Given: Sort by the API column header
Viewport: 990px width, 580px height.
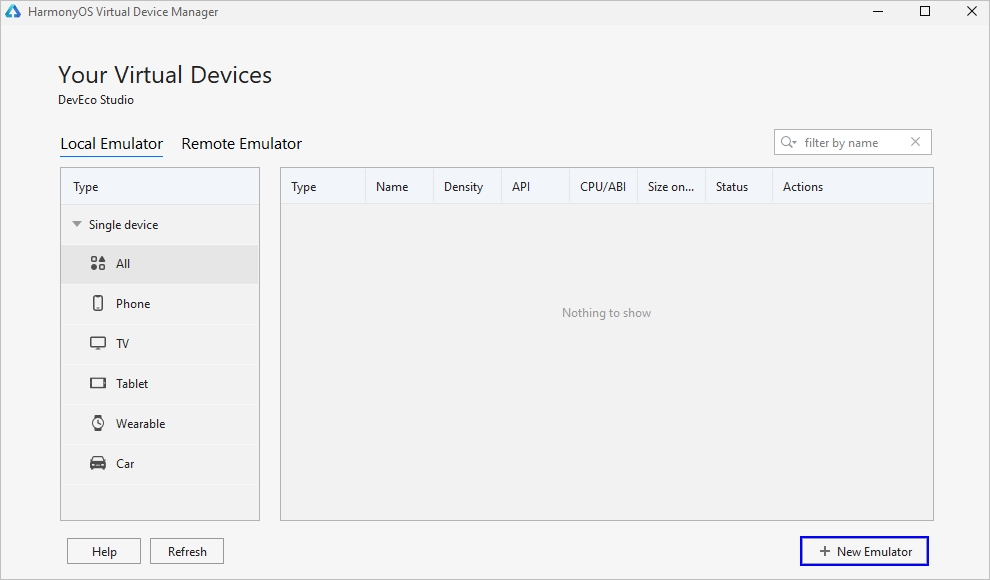Looking at the screenshot, I should tap(521, 187).
